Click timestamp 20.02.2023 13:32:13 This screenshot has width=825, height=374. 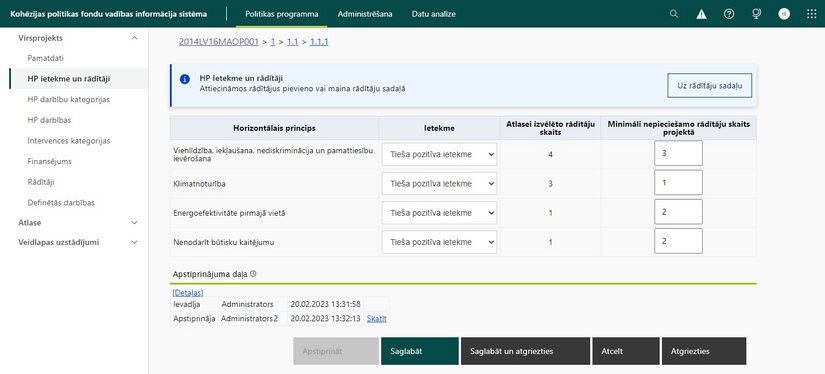(x=325, y=318)
